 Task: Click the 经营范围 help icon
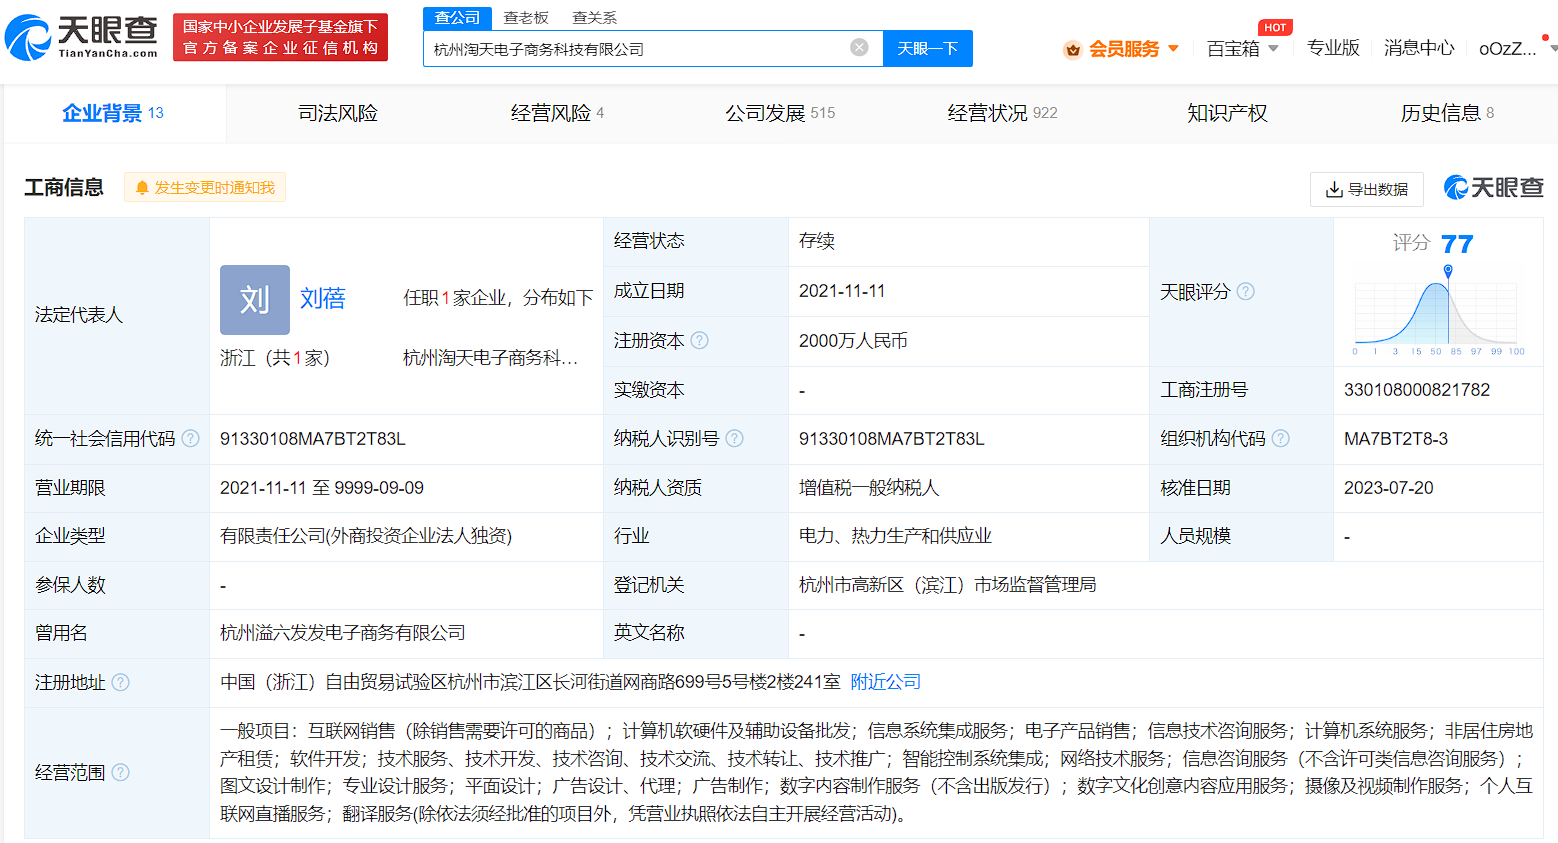click(120, 772)
